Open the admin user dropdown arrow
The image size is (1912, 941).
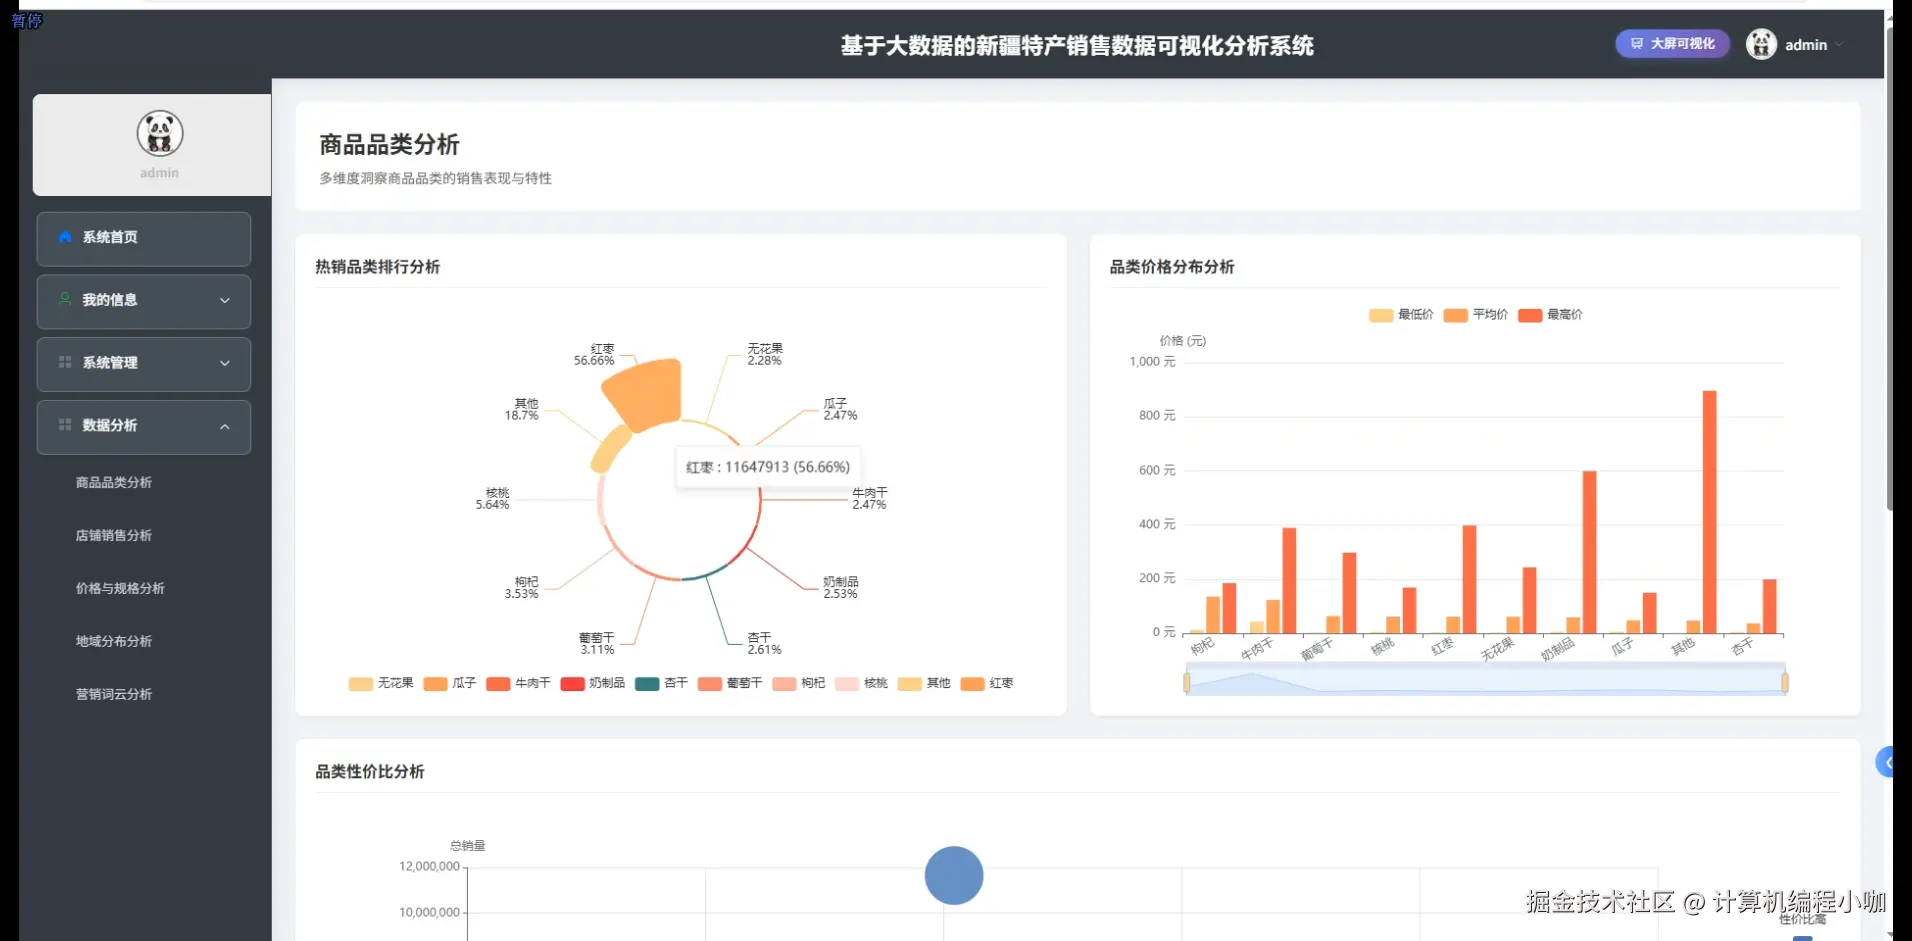point(1840,45)
